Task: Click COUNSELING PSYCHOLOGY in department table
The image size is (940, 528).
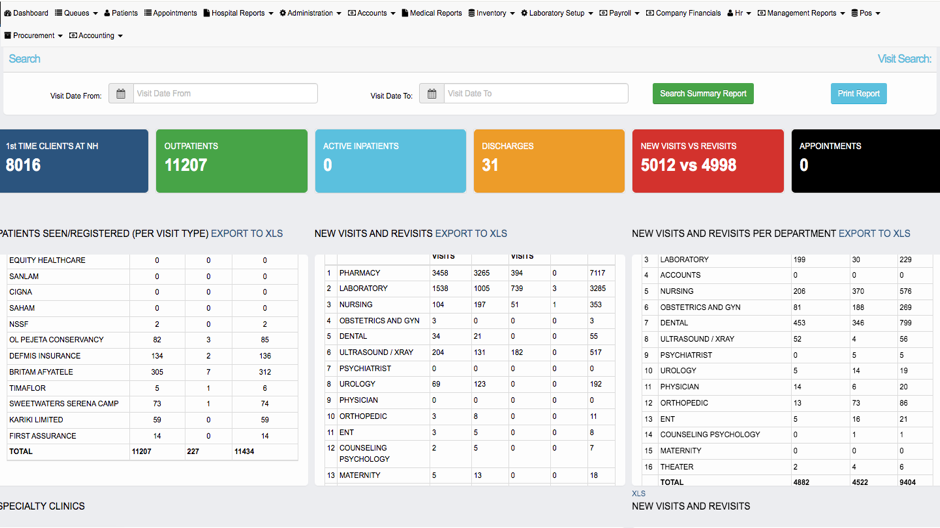Action: coord(710,435)
